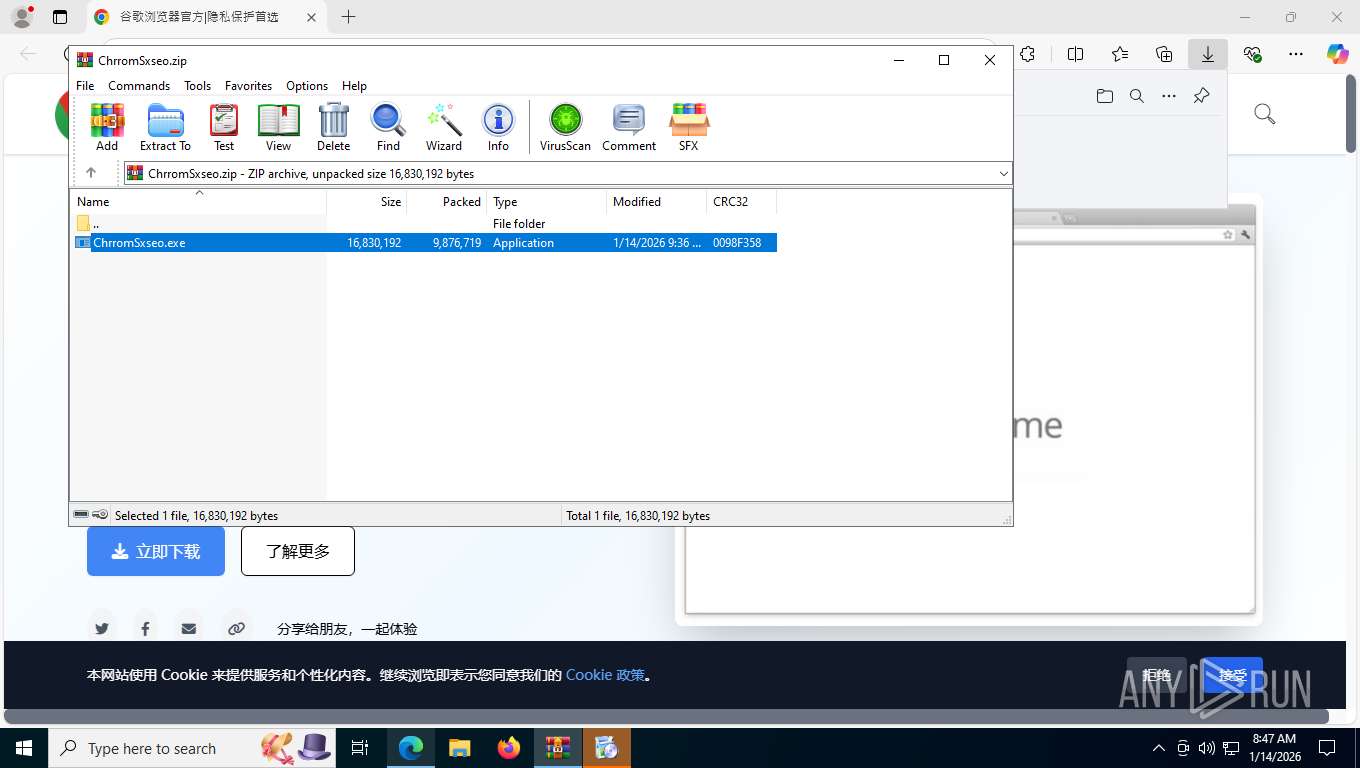This screenshot has width=1360, height=768.
Task: Share via the Twitter icon
Action: 101,628
